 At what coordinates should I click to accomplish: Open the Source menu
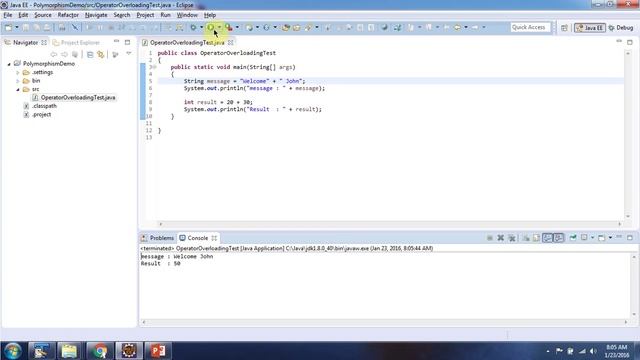pyautogui.click(x=43, y=15)
